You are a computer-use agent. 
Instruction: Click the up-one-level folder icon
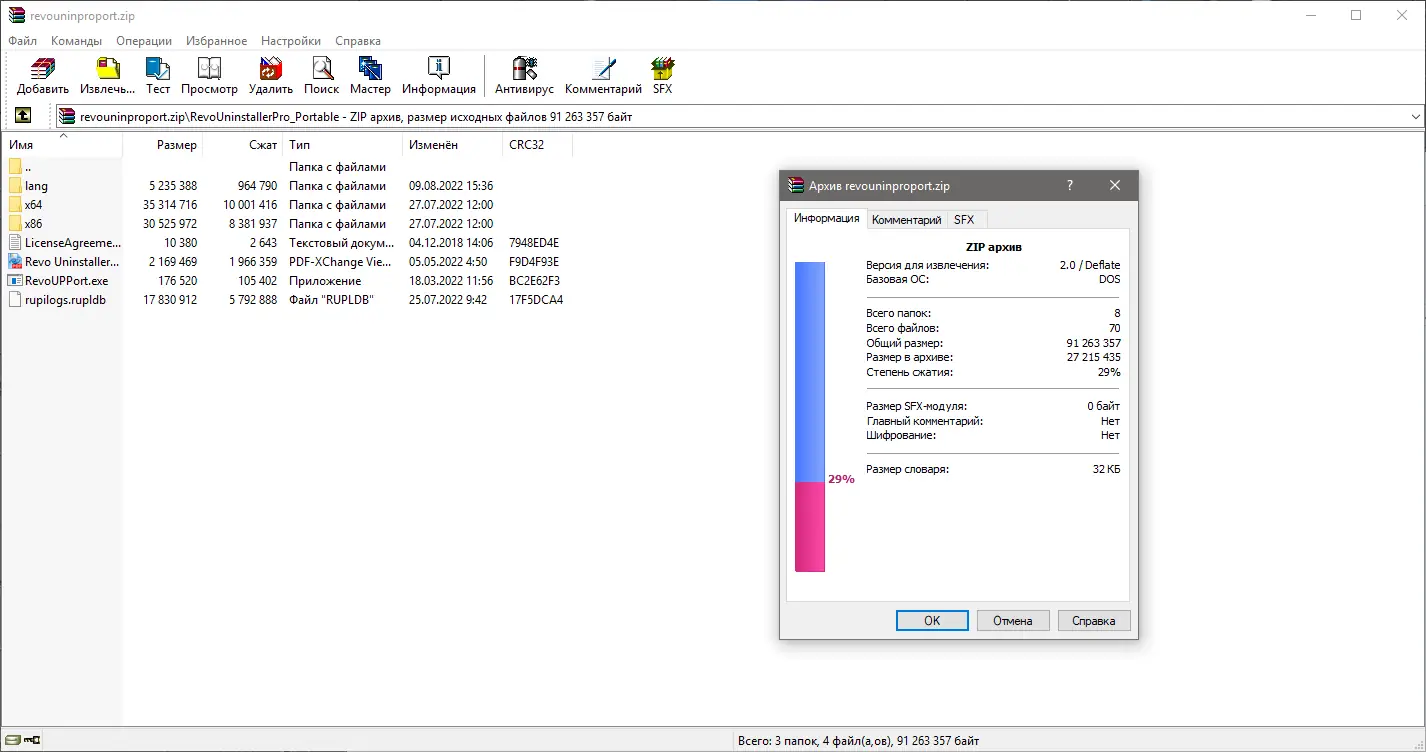[x=22, y=115]
